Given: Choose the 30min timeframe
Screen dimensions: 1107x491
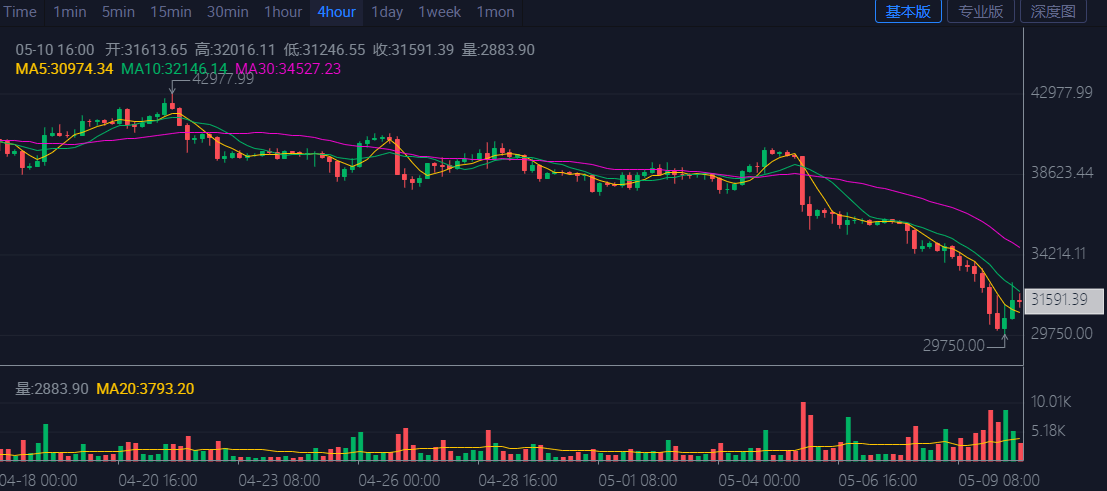Looking at the screenshot, I should coord(227,12).
